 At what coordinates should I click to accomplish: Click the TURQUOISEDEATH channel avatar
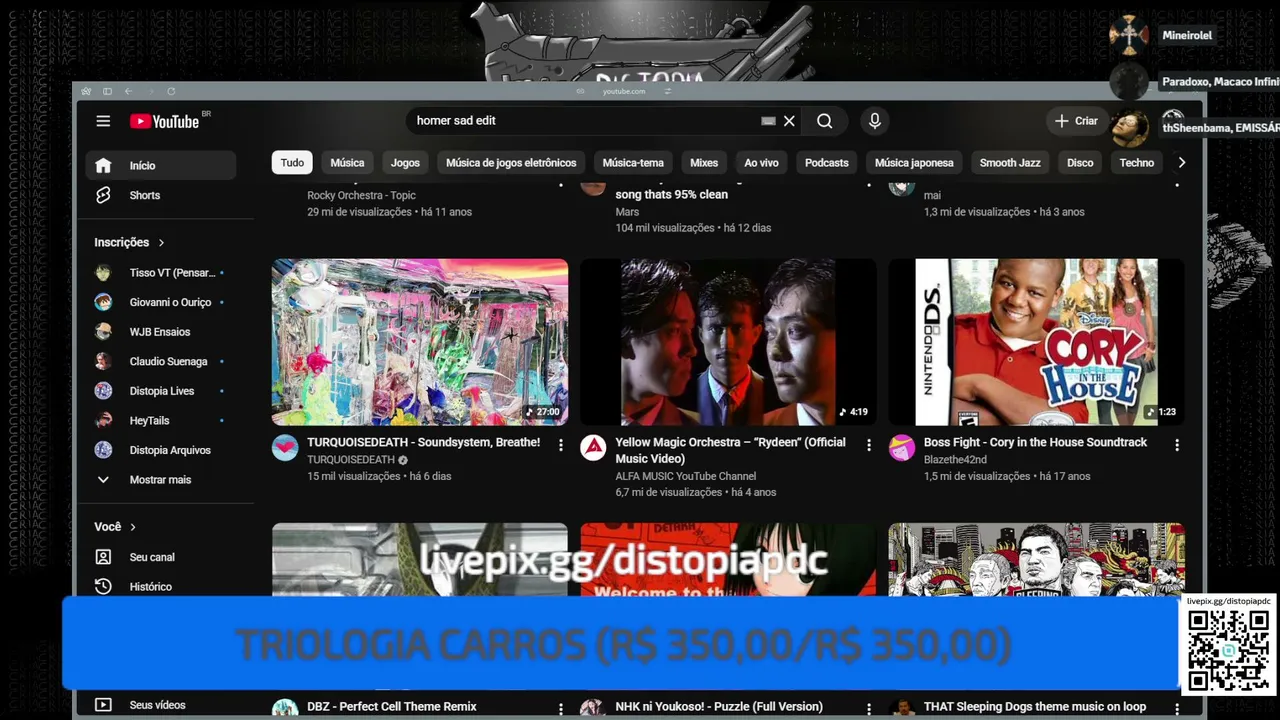pyautogui.click(x=285, y=447)
